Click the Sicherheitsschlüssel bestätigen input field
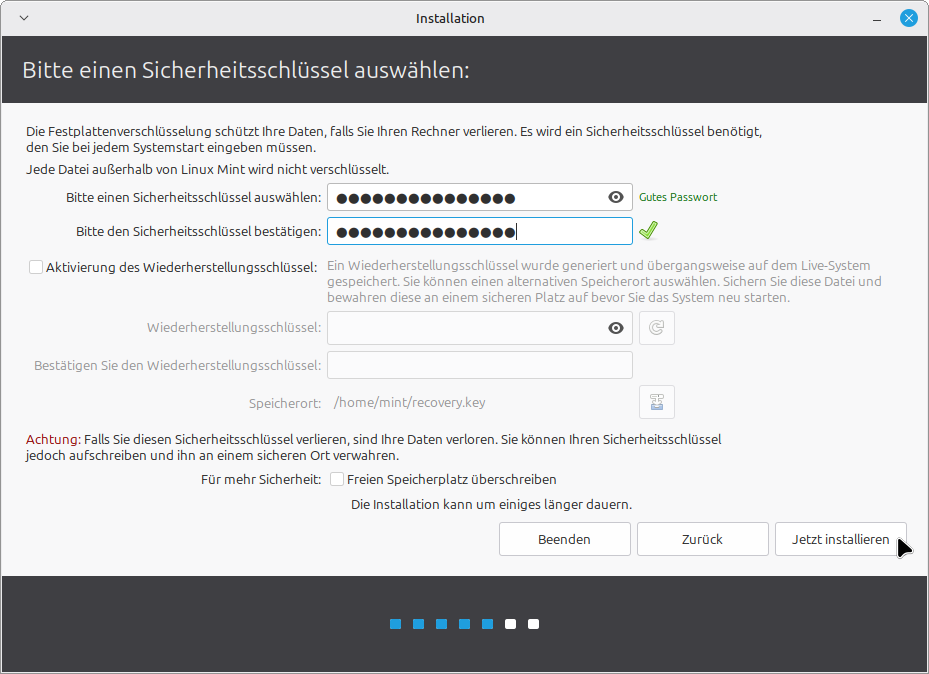 [479, 231]
